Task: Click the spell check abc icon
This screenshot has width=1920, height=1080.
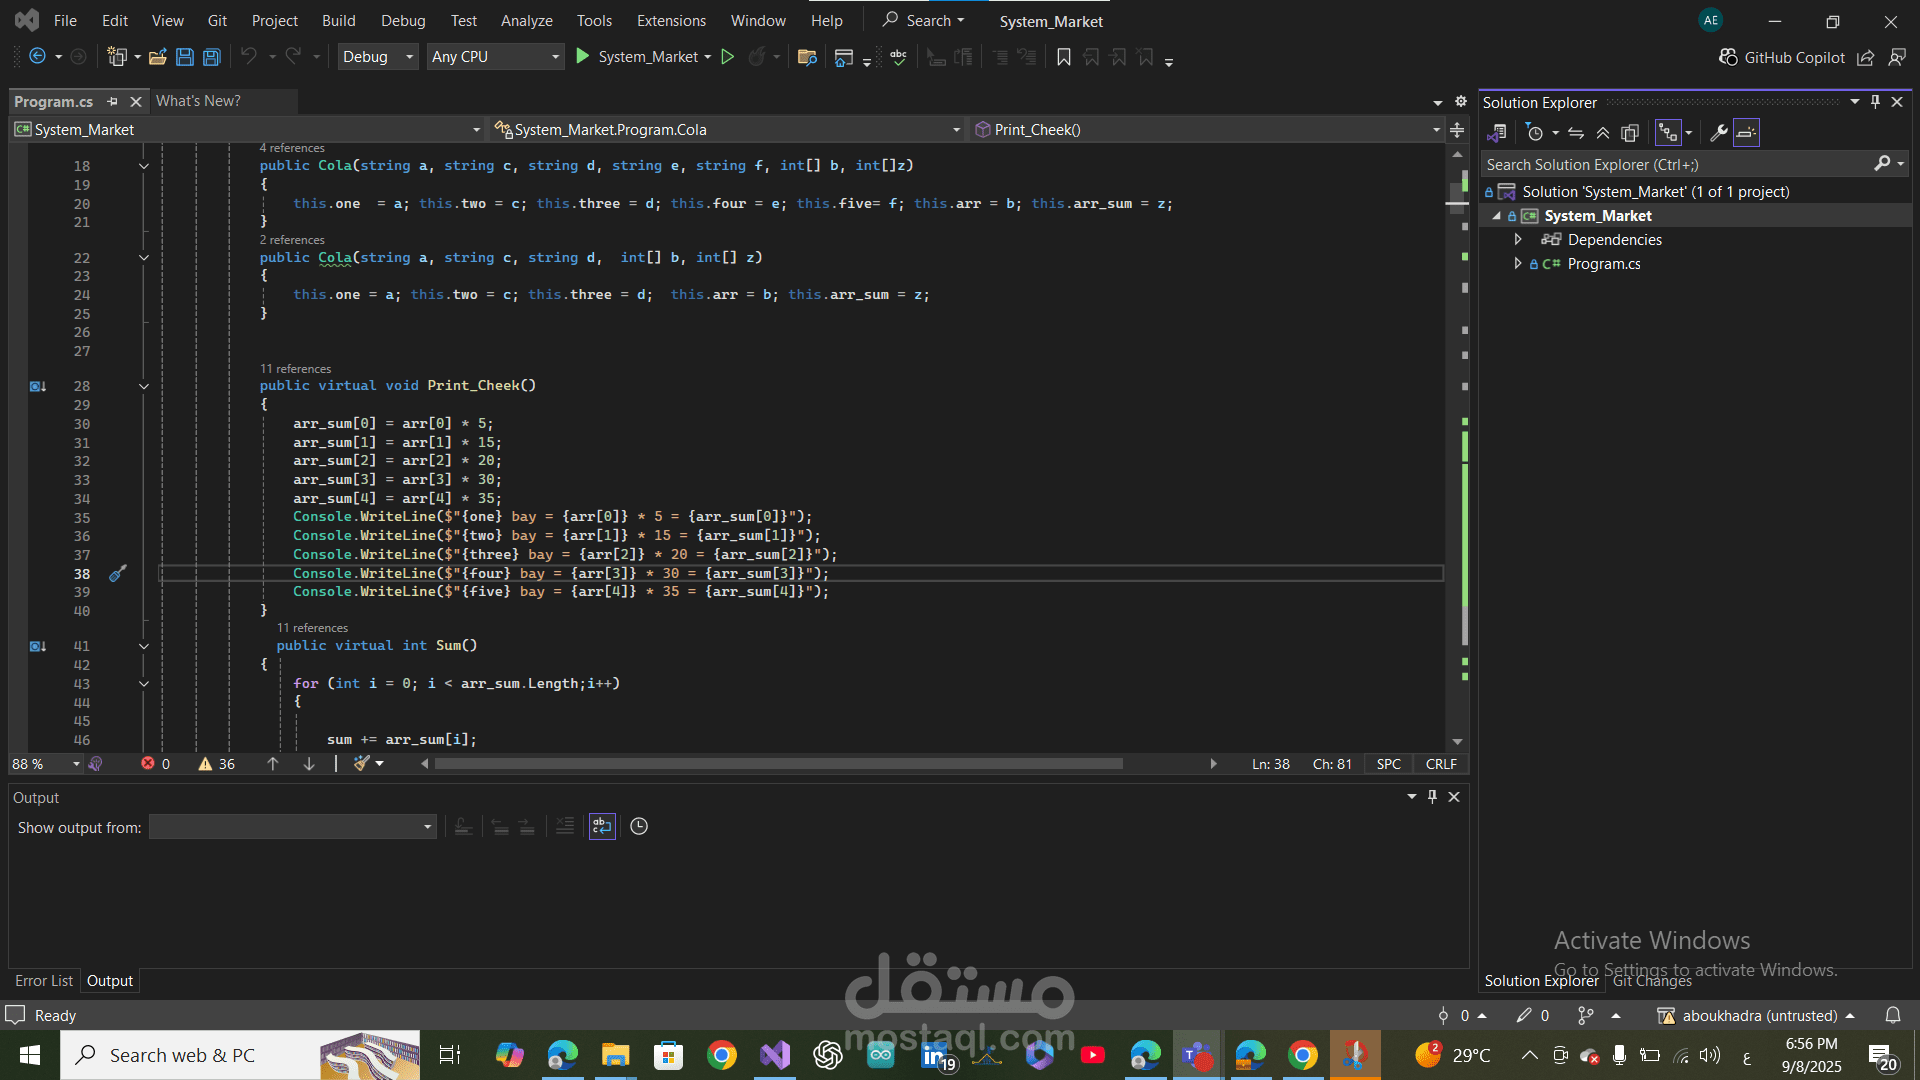Action: 898,57
